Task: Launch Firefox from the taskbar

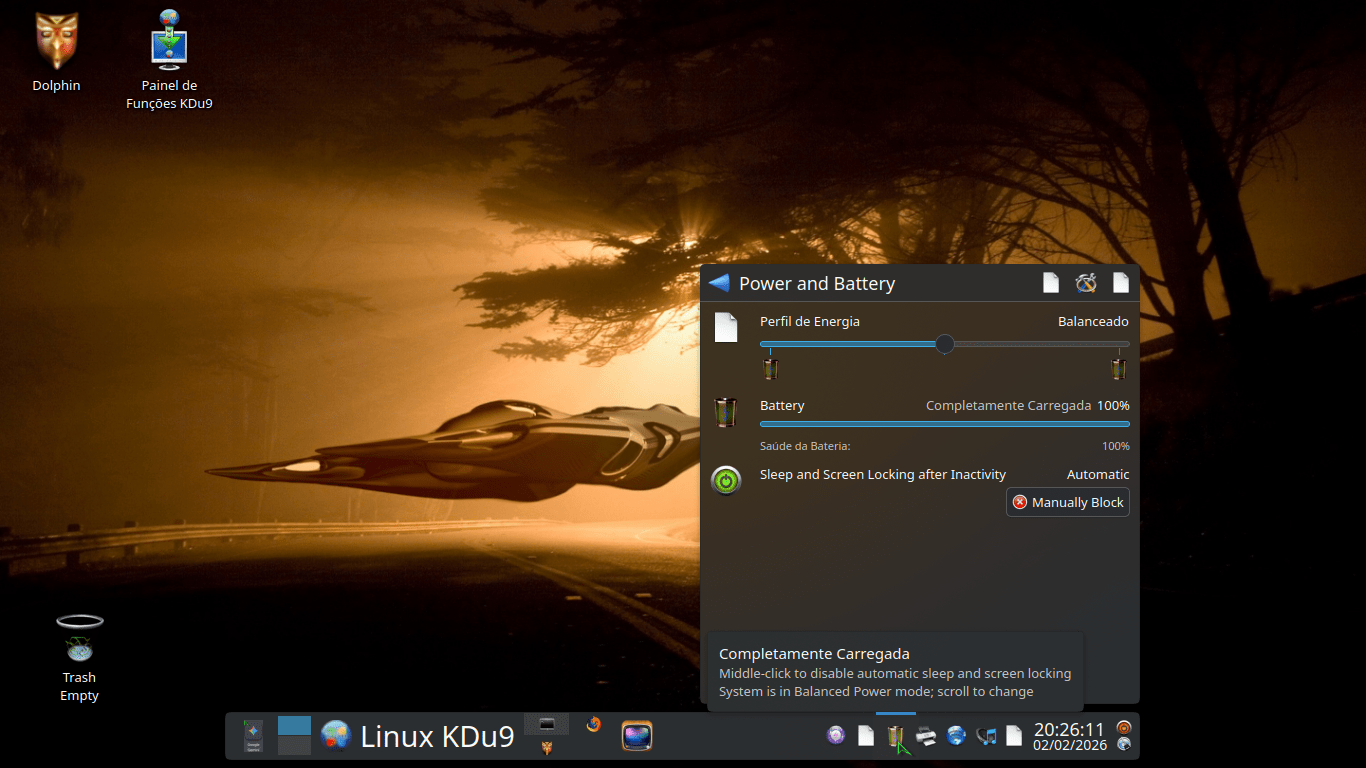Action: 594,725
